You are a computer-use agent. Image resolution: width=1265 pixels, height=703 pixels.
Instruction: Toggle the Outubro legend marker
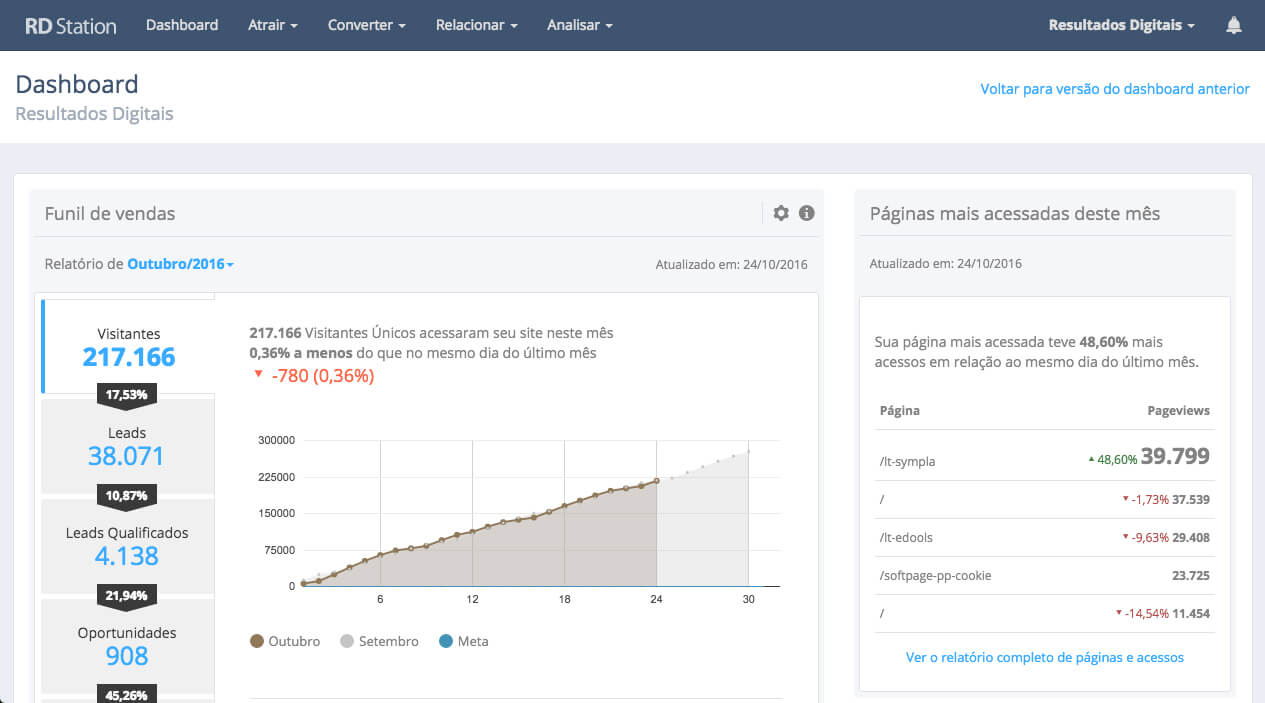(x=257, y=641)
